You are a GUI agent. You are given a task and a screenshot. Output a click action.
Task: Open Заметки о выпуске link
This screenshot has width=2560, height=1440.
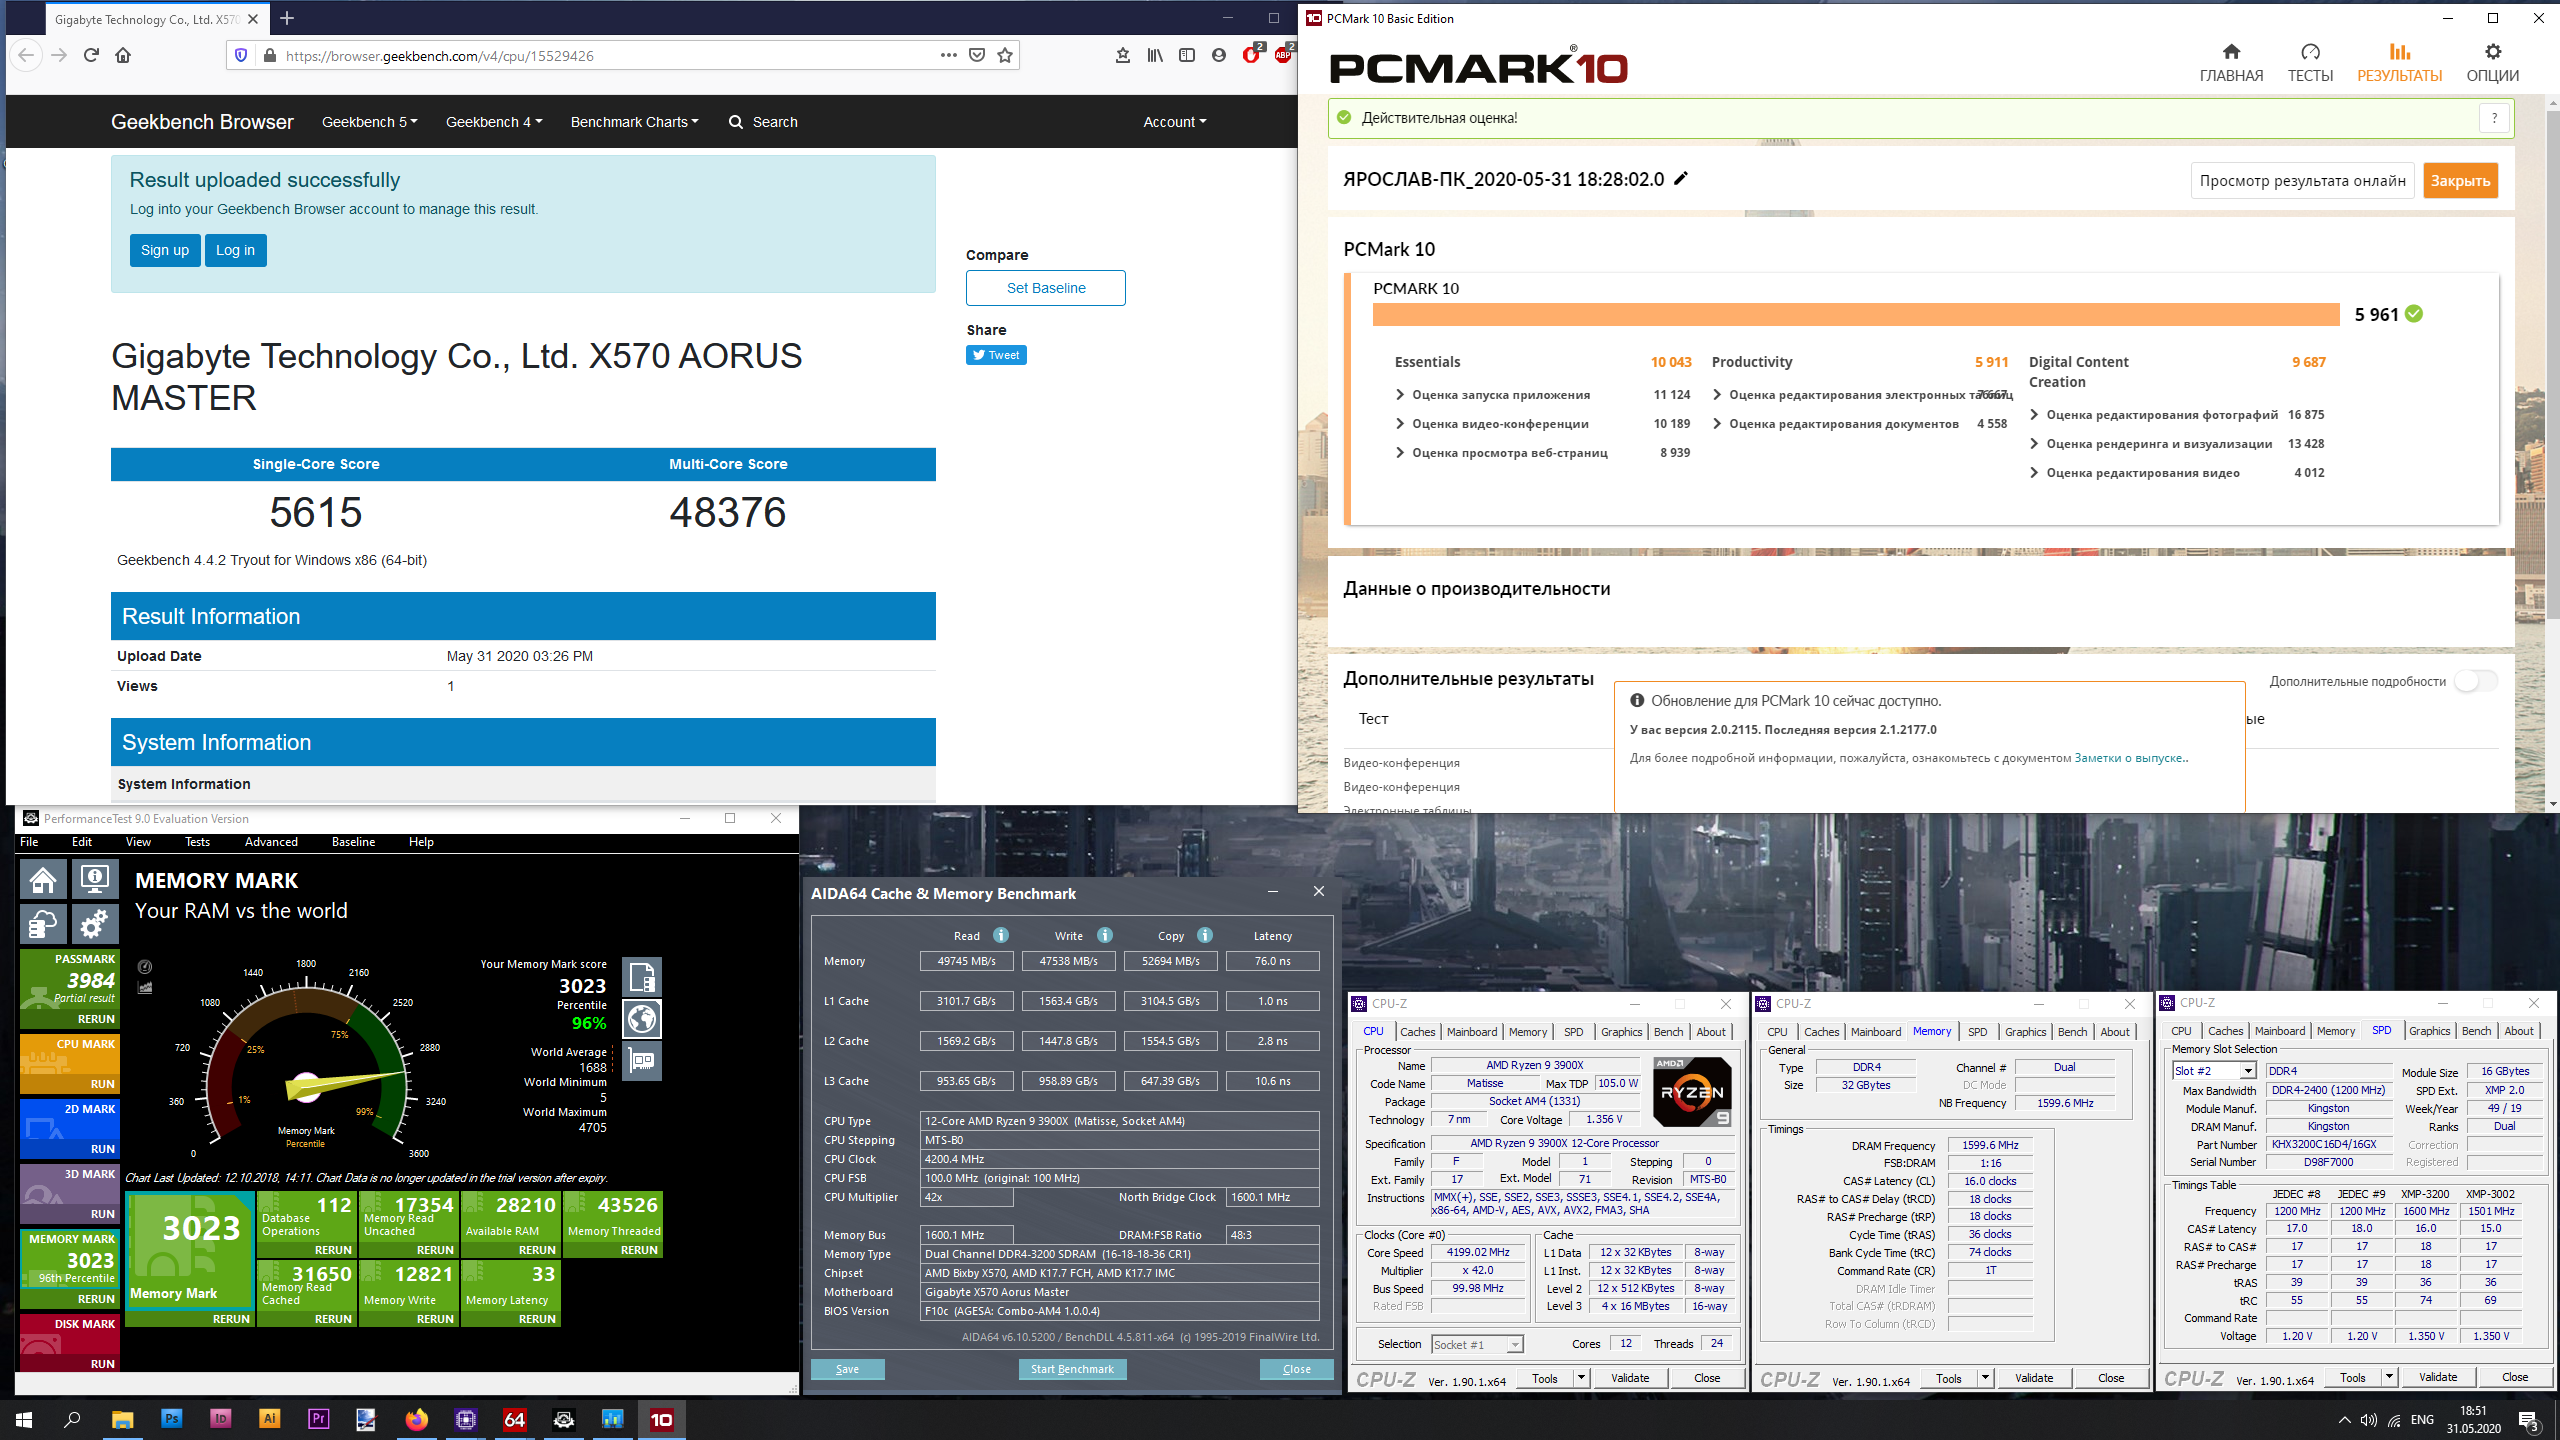click(x=2129, y=758)
